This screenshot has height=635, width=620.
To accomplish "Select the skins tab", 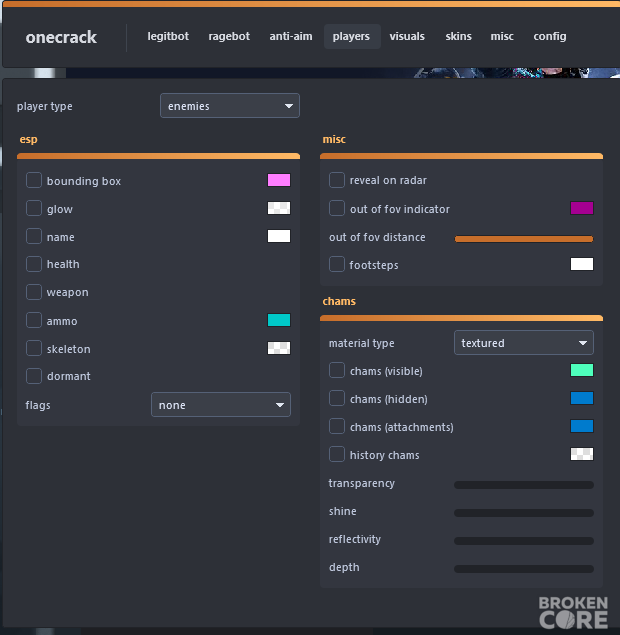I will [458, 36].
